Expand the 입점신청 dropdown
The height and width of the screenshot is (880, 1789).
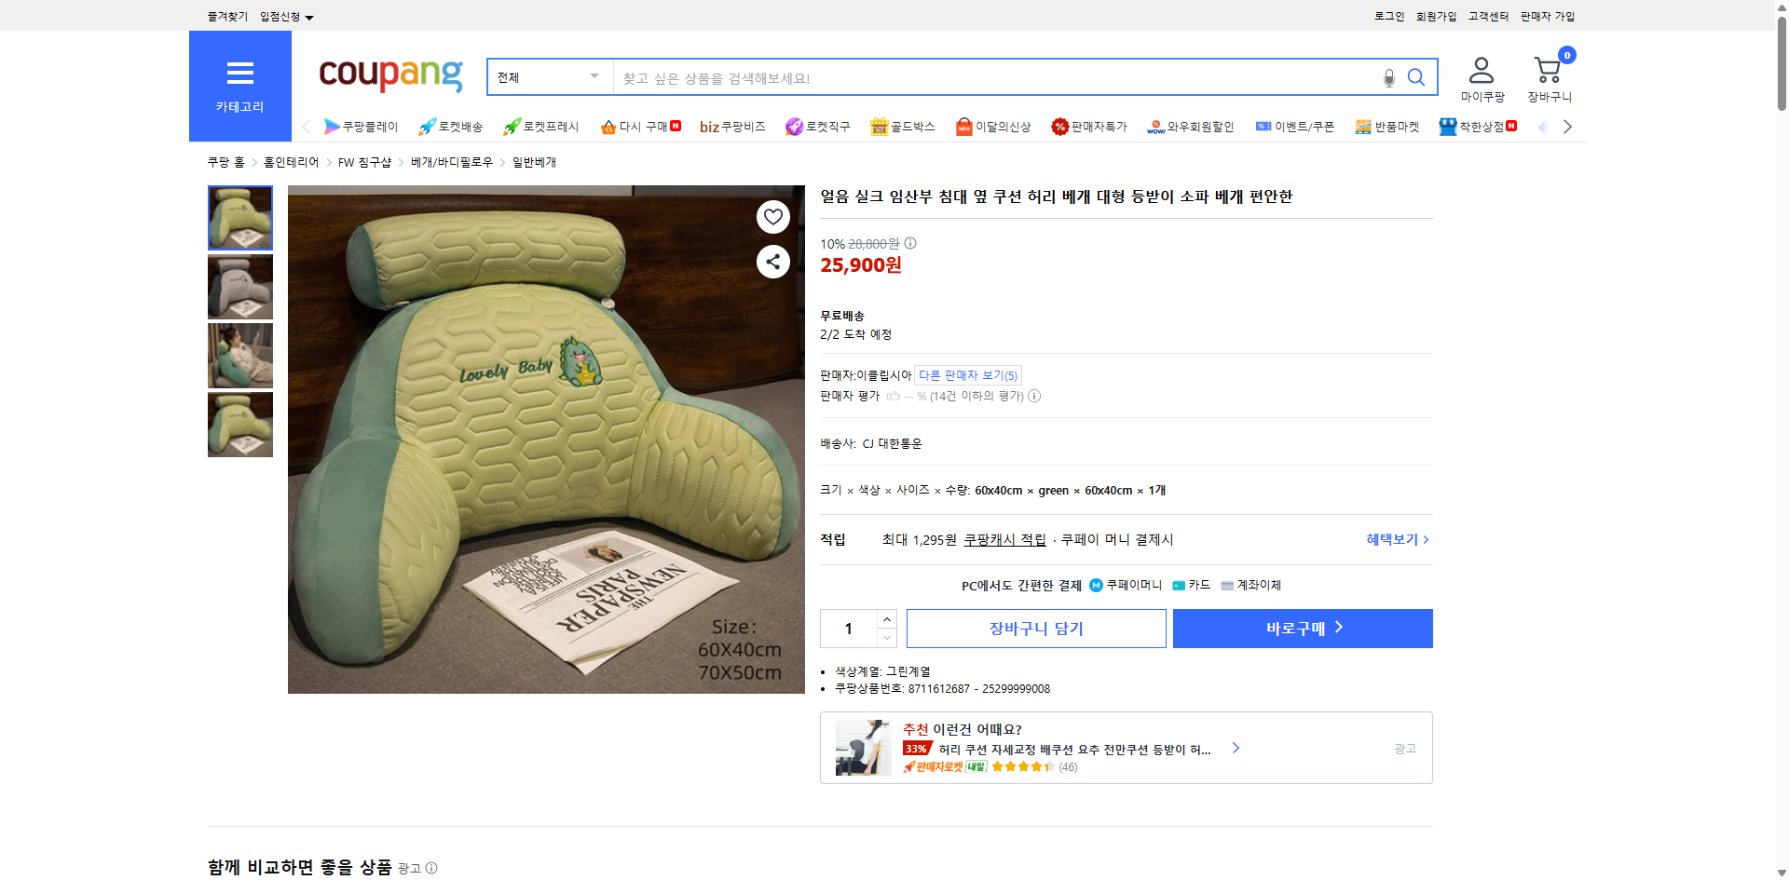283,16
